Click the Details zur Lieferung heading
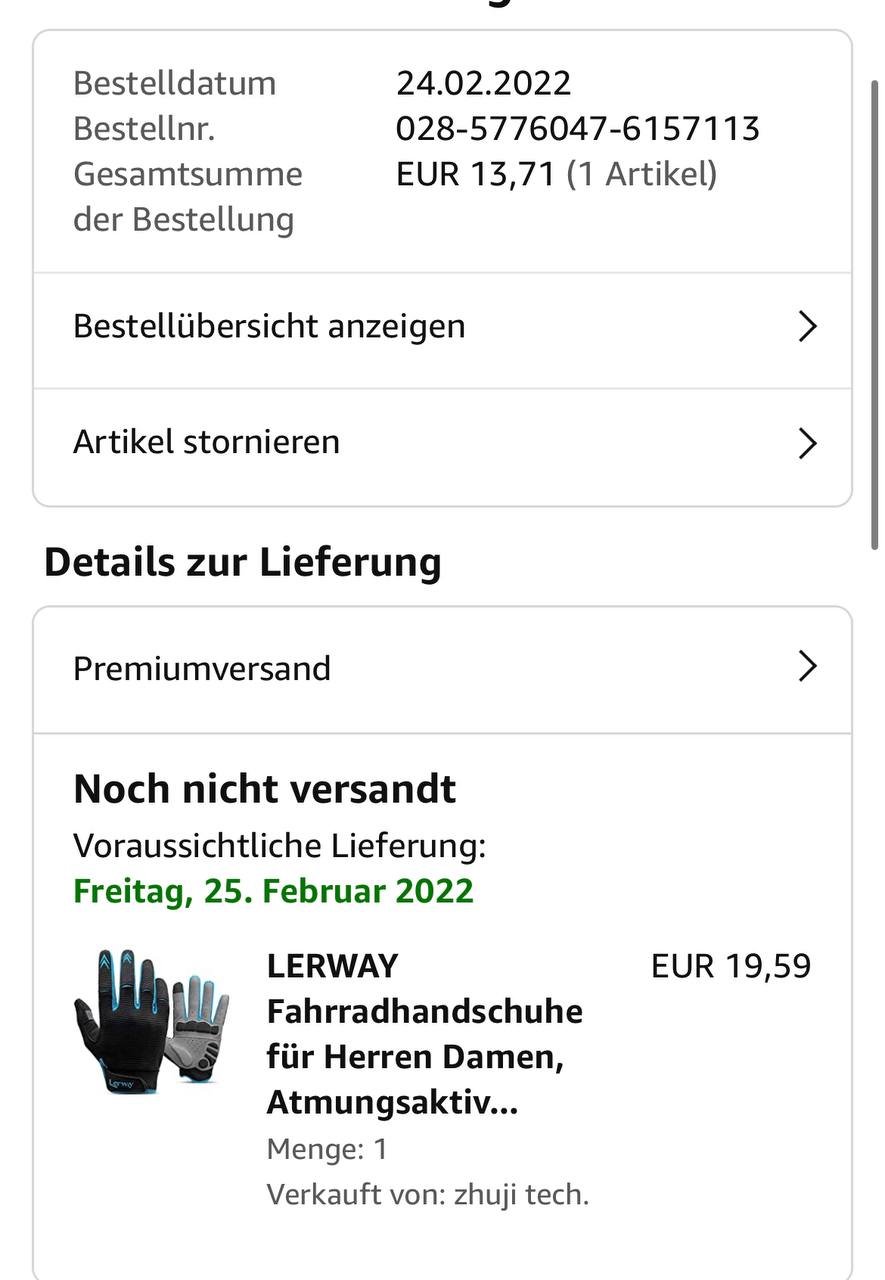 pyautogui.click(x=242, y=562)
